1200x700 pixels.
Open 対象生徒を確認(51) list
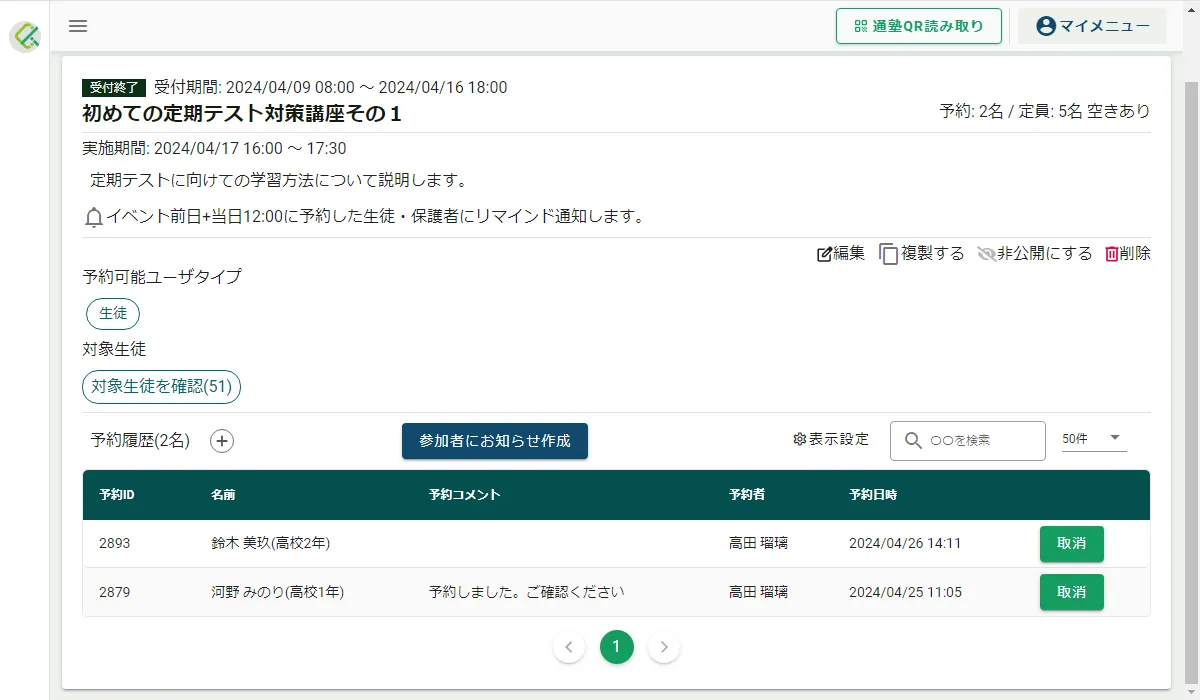tap(161, 386)
